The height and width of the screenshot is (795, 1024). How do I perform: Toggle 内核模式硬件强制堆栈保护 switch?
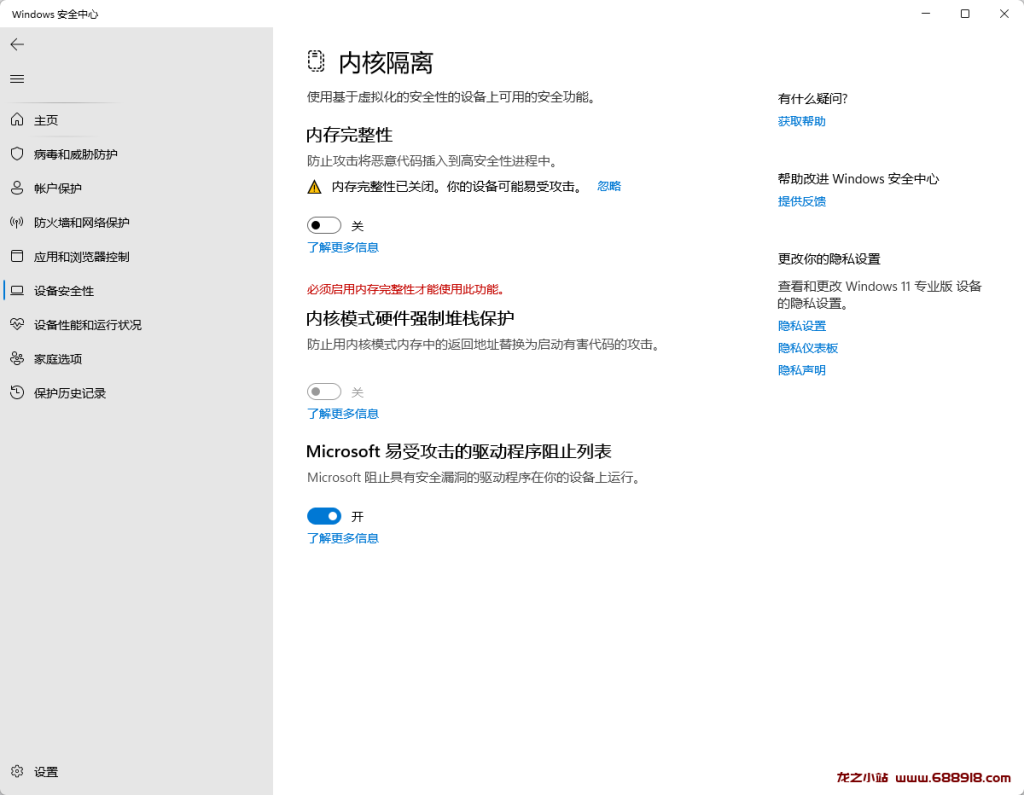pyautogui.click(x=324, y=392)
